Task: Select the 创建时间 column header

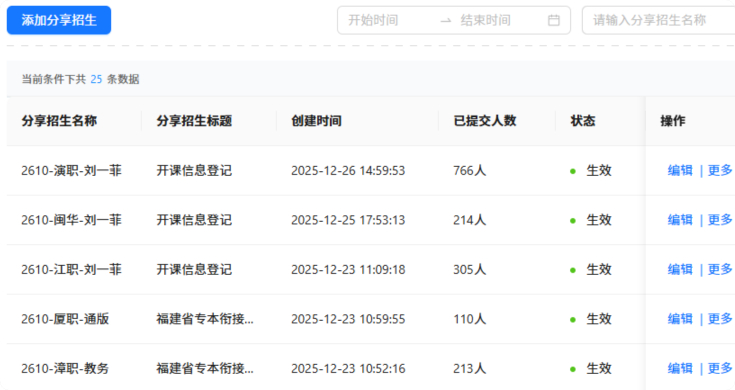Action: 316,121
